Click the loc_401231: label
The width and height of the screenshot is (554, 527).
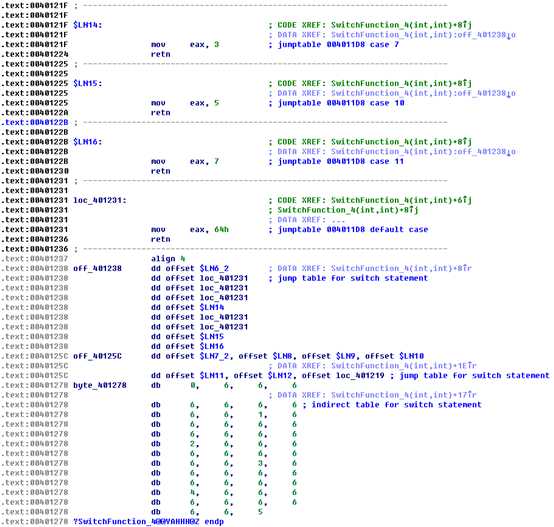coord(100,200)
